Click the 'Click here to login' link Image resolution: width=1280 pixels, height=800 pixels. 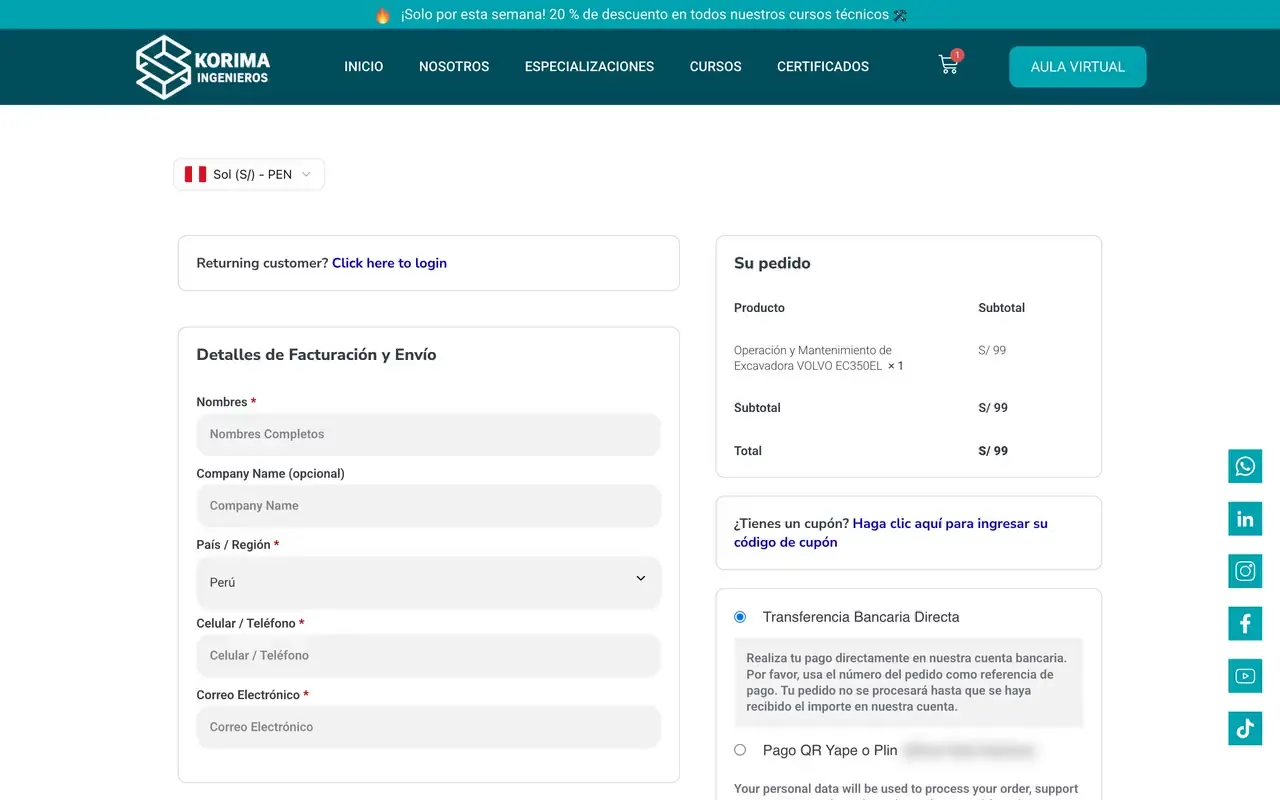coord(389,263)
